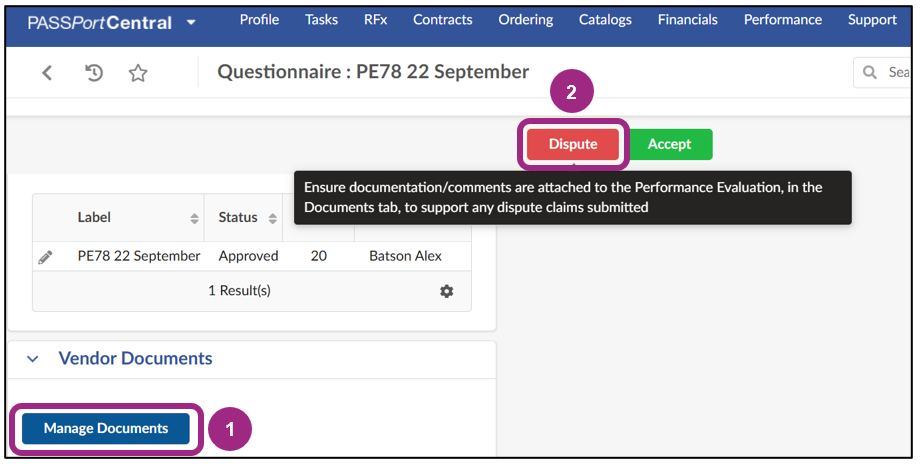Open the Tasks menu

coord(321,20)
